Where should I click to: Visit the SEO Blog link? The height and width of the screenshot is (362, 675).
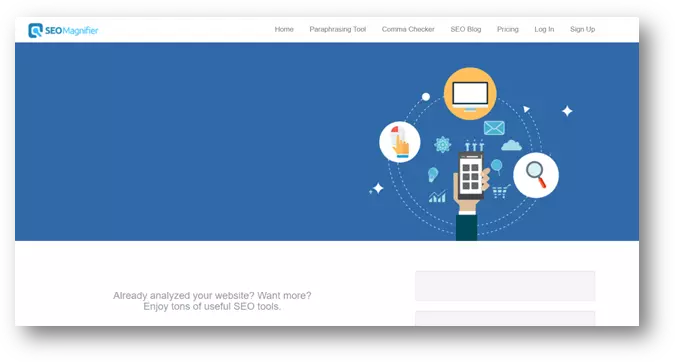point(466,29)
